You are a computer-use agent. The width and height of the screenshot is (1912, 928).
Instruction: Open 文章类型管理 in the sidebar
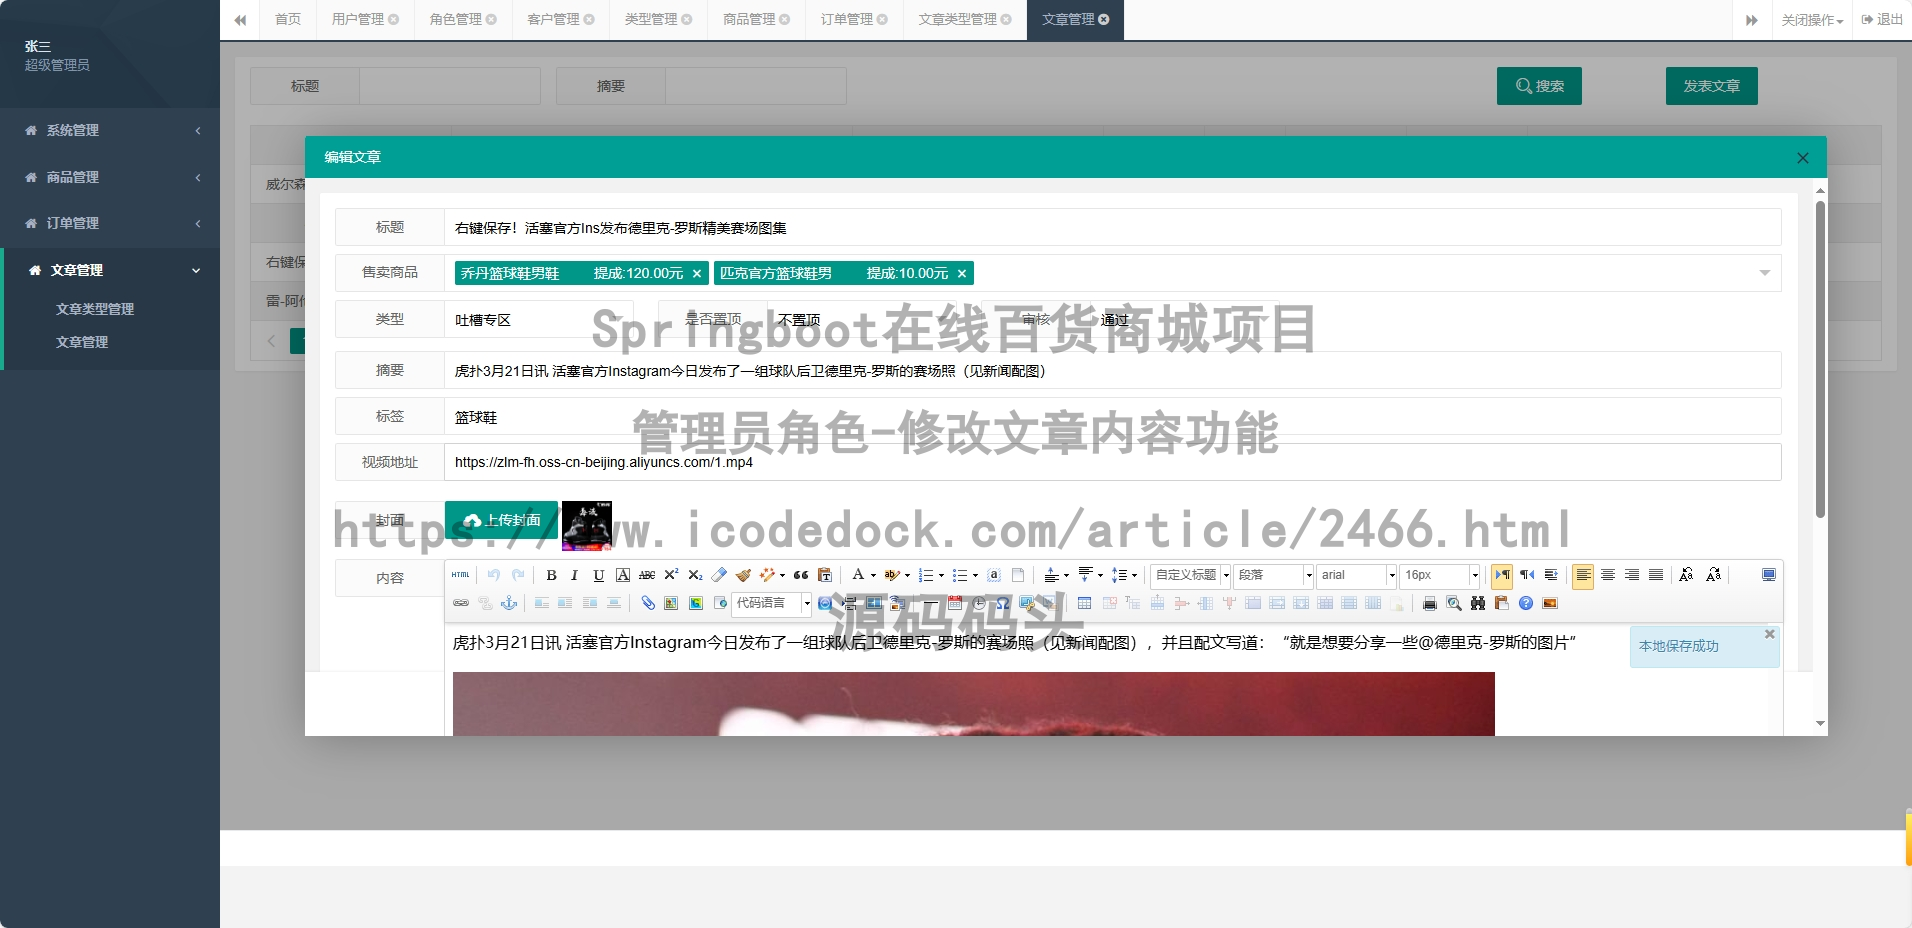(x=95, y=309)
